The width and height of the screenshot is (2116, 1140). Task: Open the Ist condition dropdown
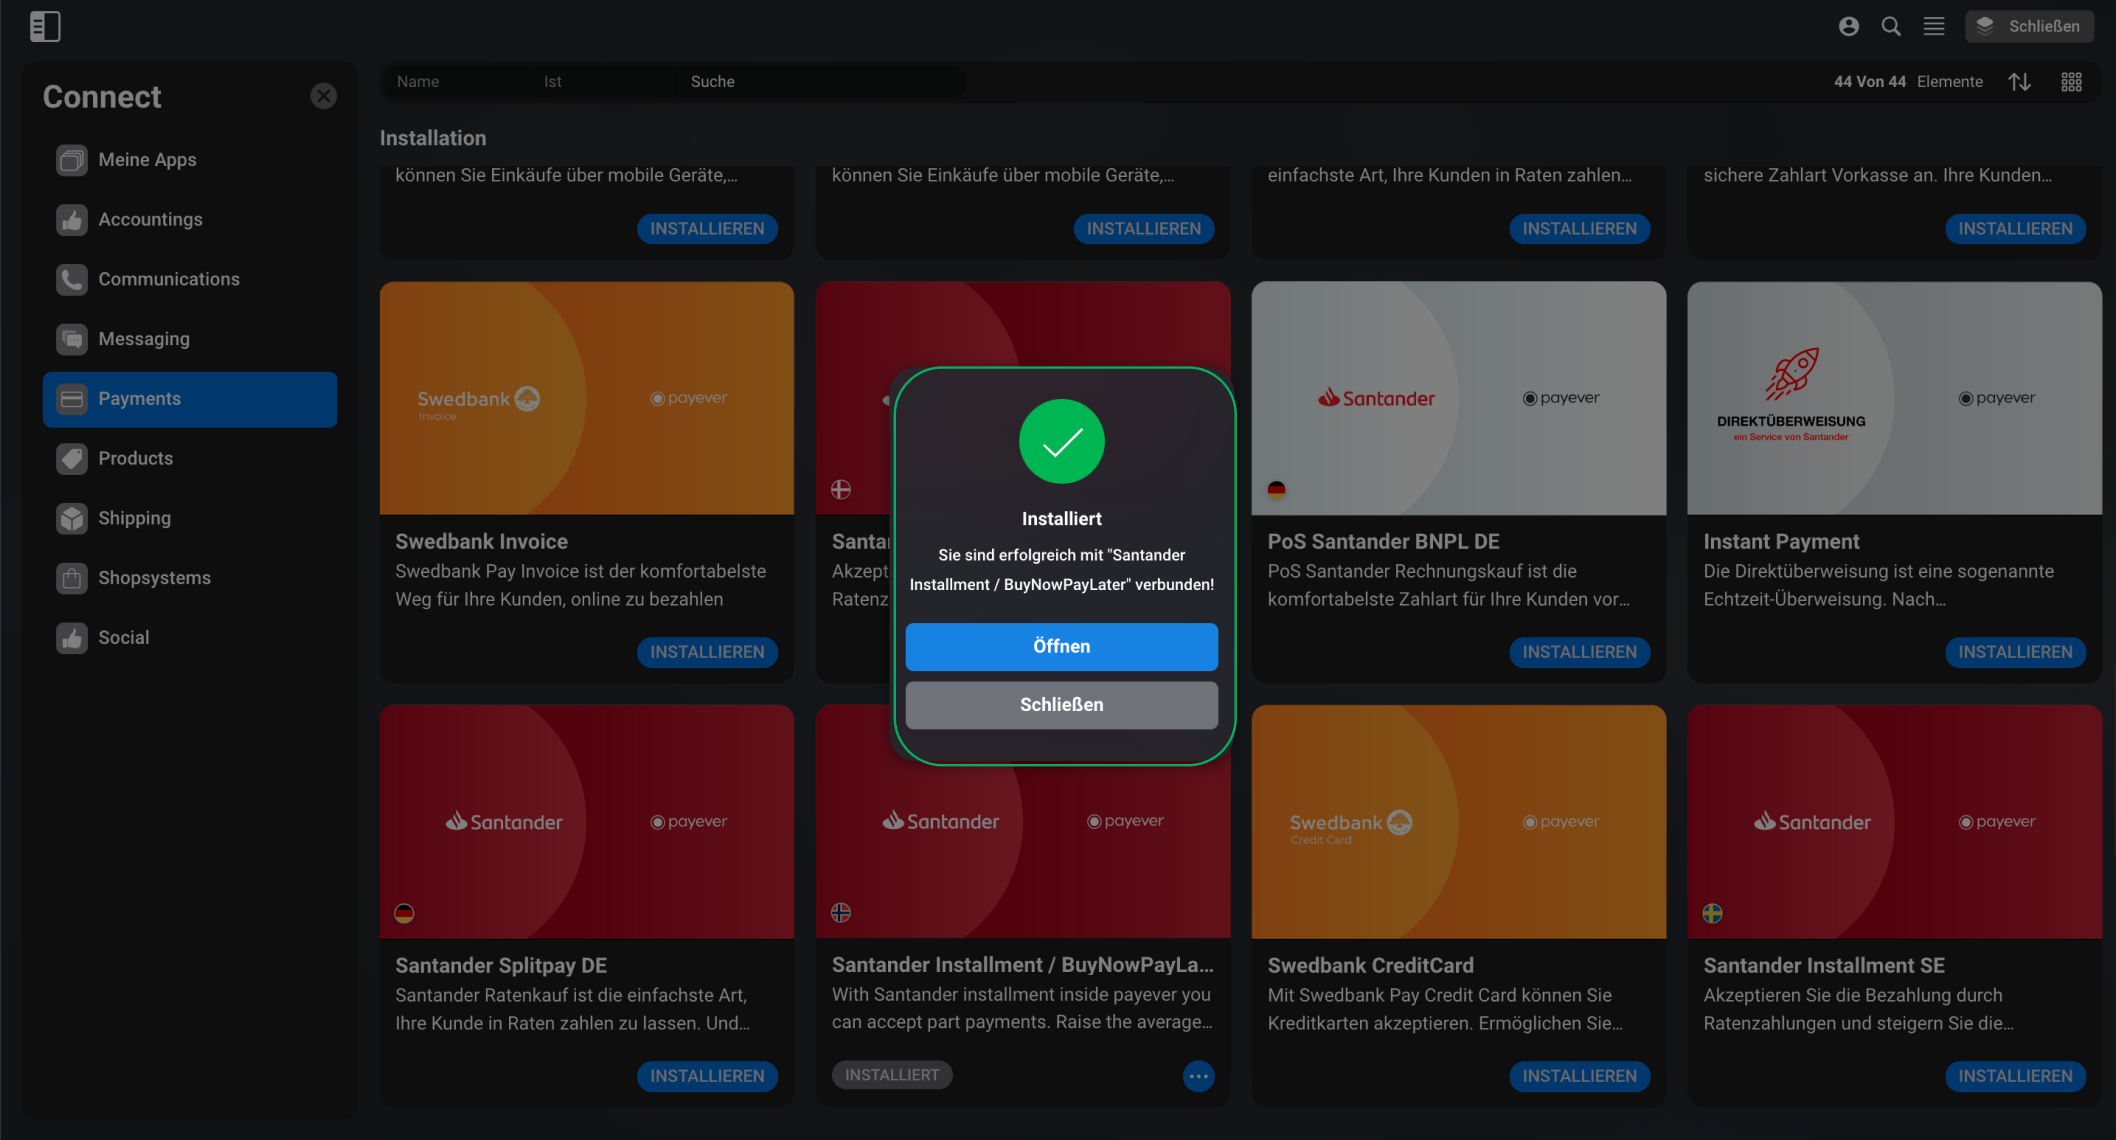604,82
